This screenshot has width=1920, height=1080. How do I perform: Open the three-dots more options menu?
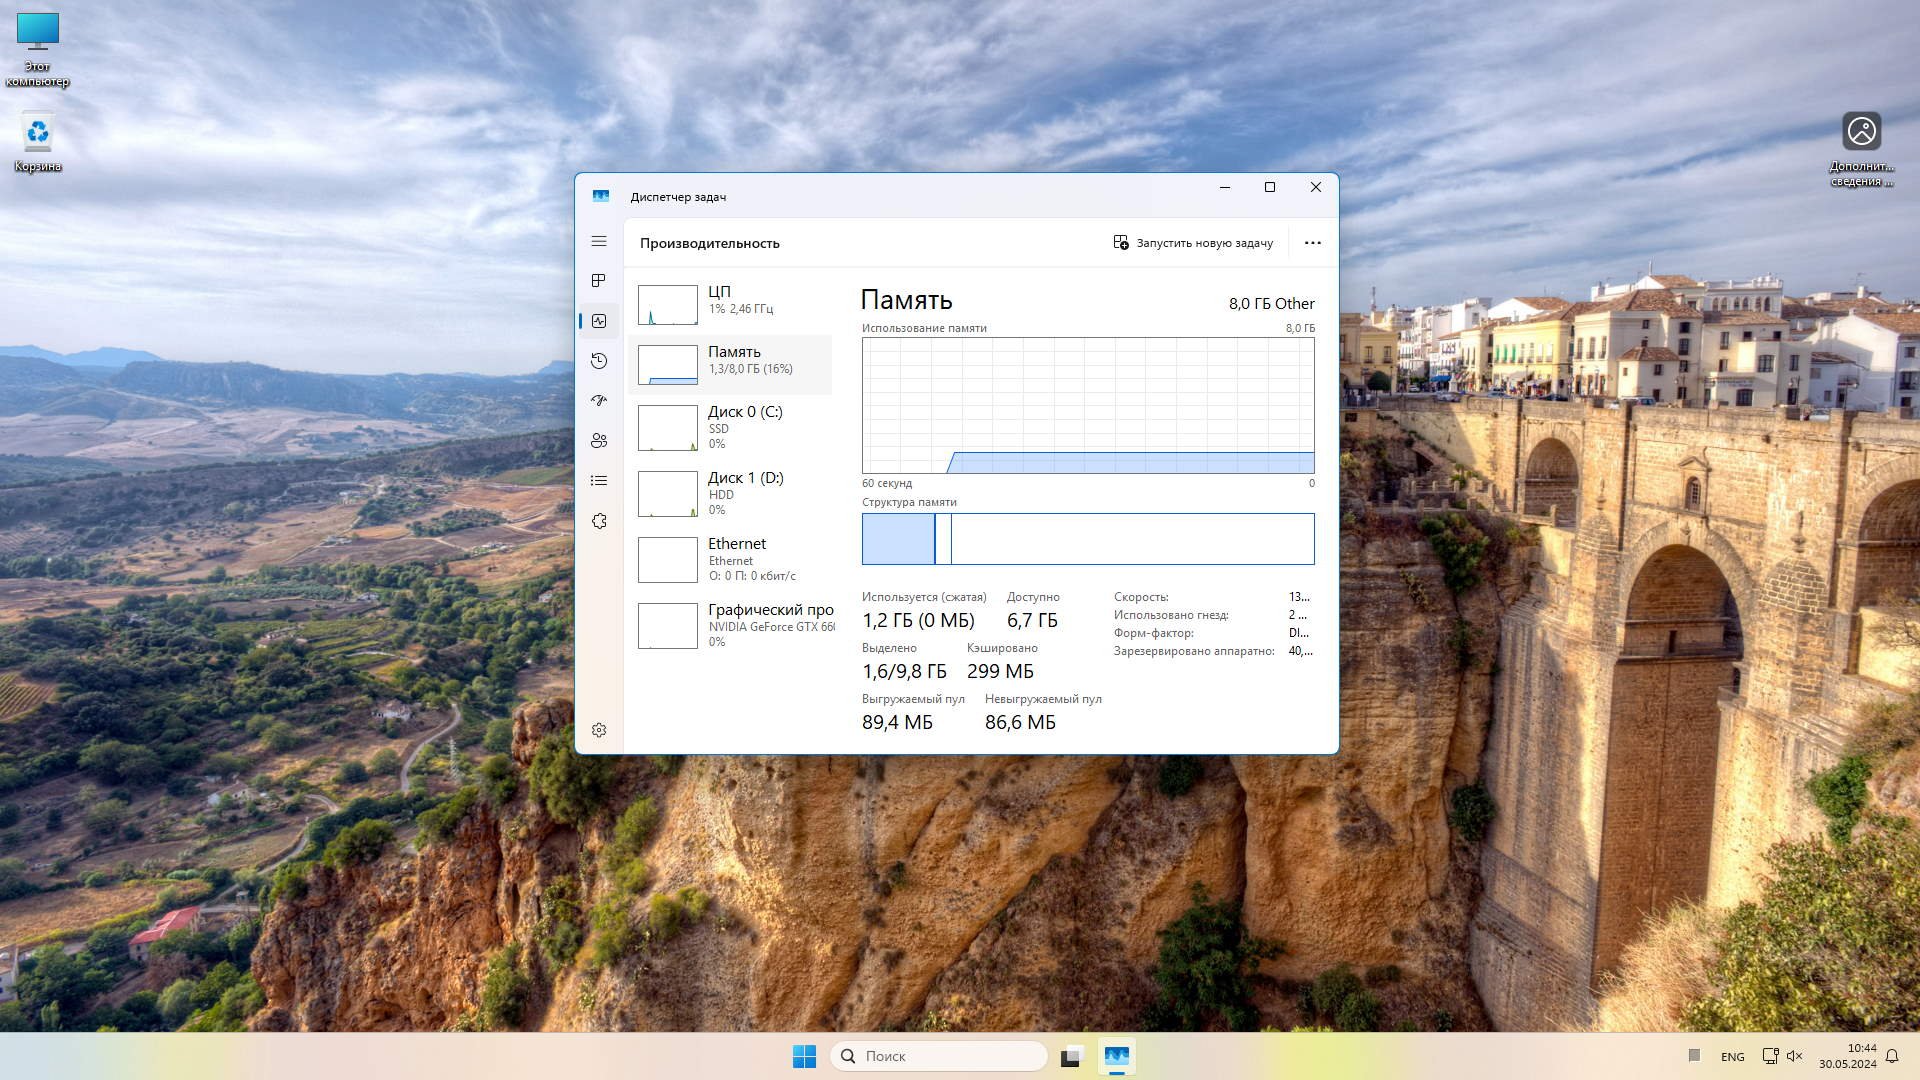click(1312, 243)
